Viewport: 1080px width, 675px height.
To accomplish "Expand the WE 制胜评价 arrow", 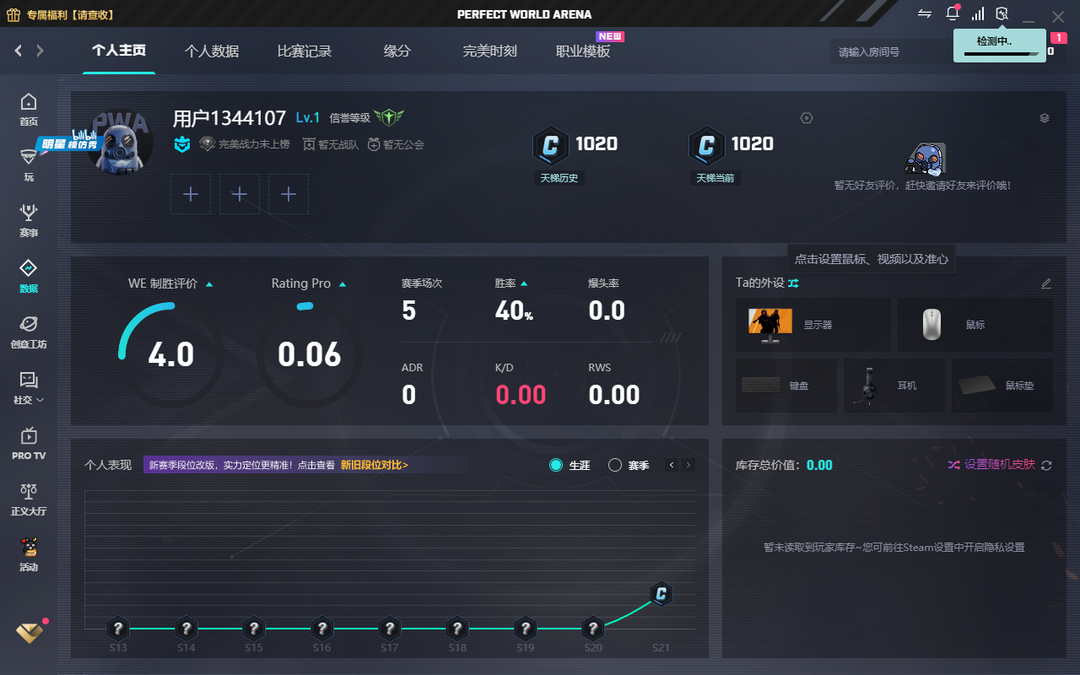I will [209, 284].
